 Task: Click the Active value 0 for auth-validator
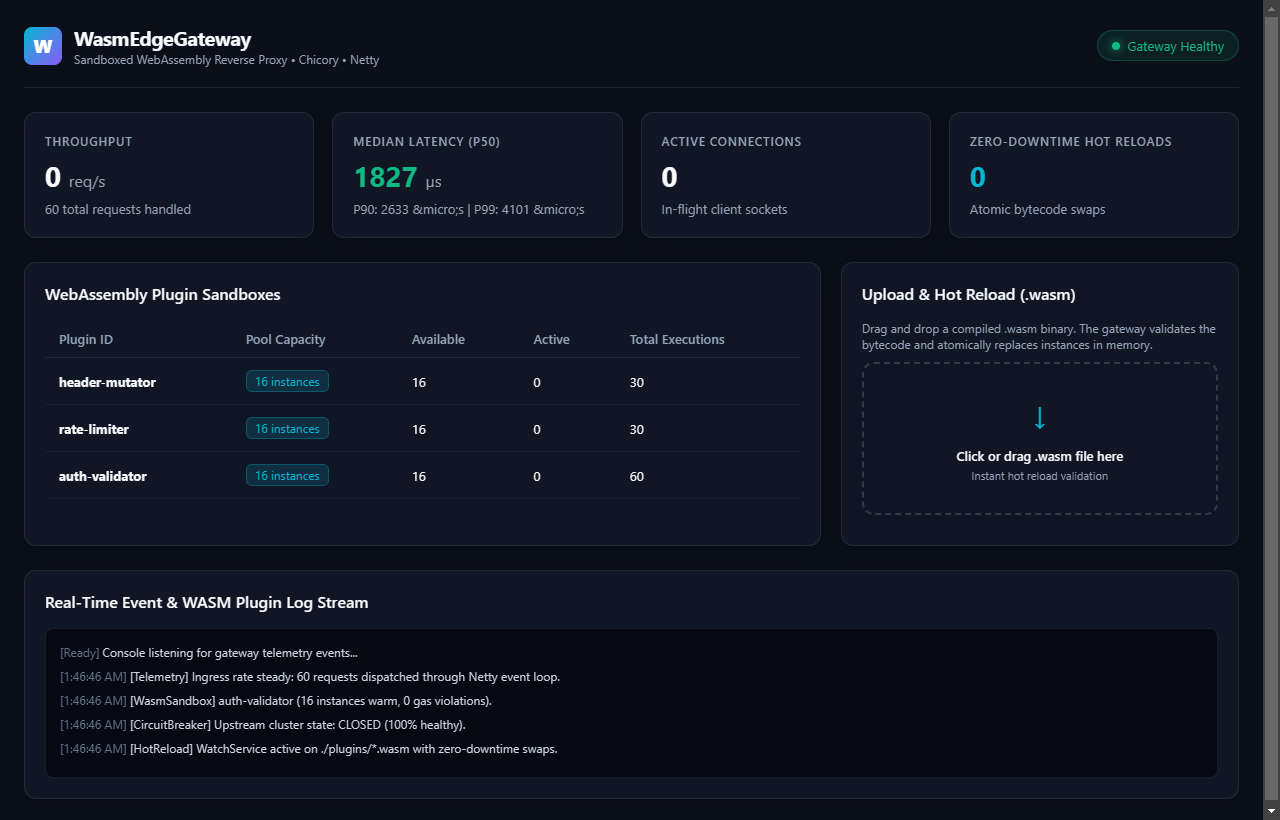(x=537, y=476)
